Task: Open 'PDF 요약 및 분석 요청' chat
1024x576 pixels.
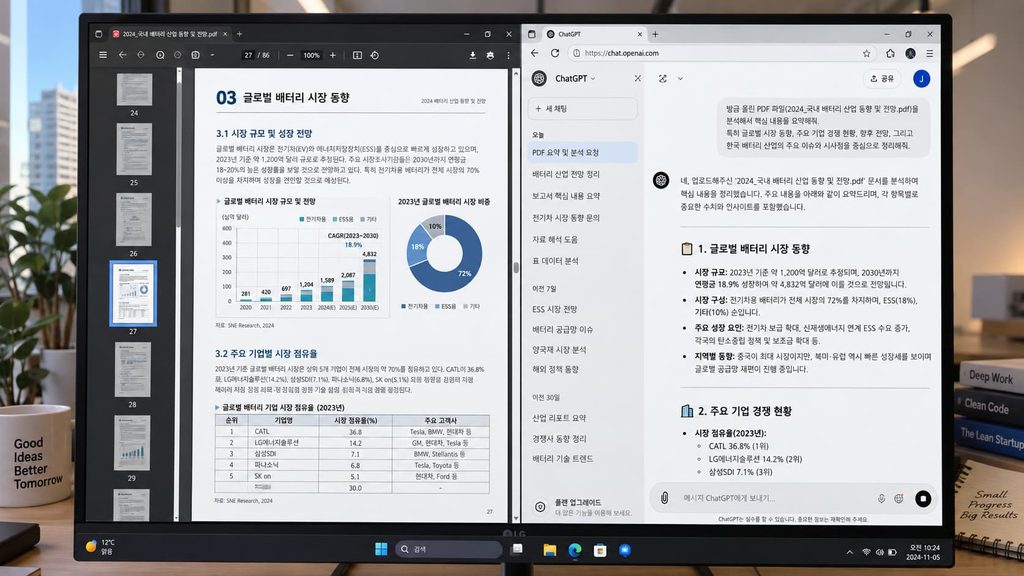Action: click(583, 152)
